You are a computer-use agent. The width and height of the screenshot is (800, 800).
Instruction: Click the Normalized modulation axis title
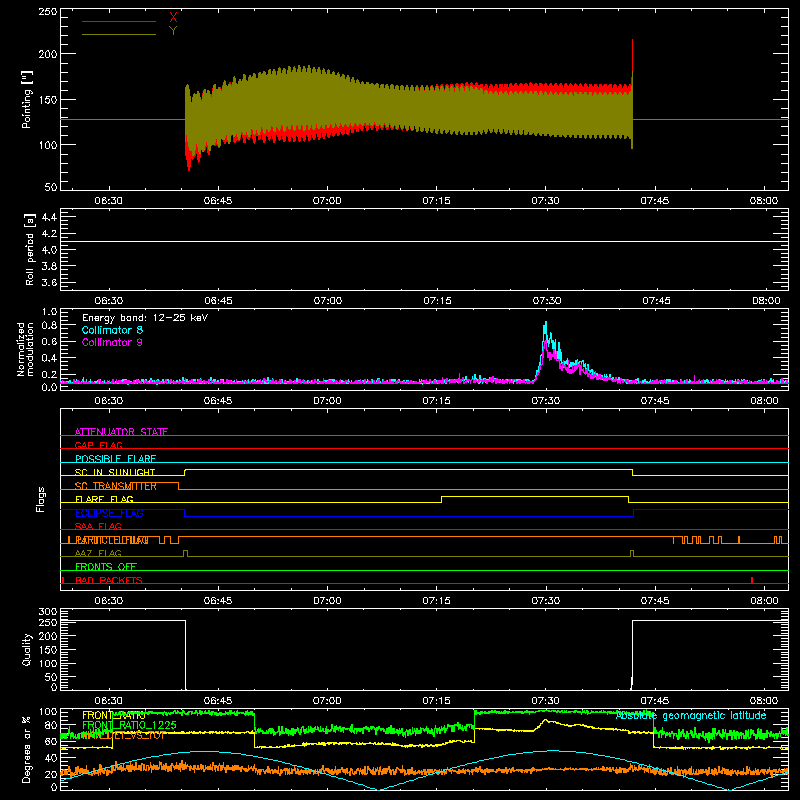(x=26, y=349)
